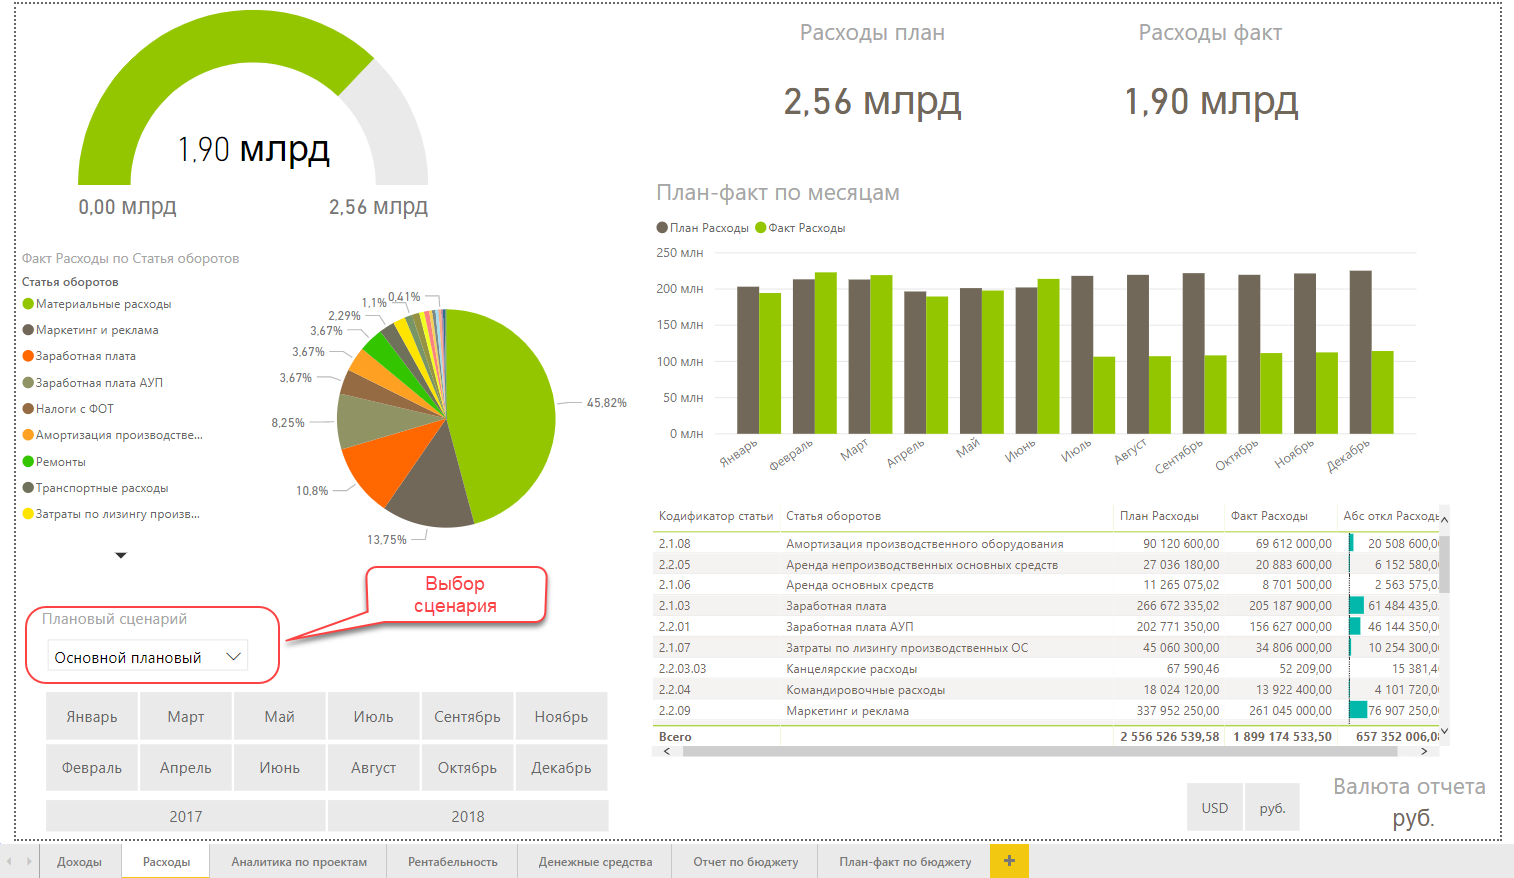1514x878 pixels.
Task: Sort by Факт Расходы column header
Action: (1269, 516)
